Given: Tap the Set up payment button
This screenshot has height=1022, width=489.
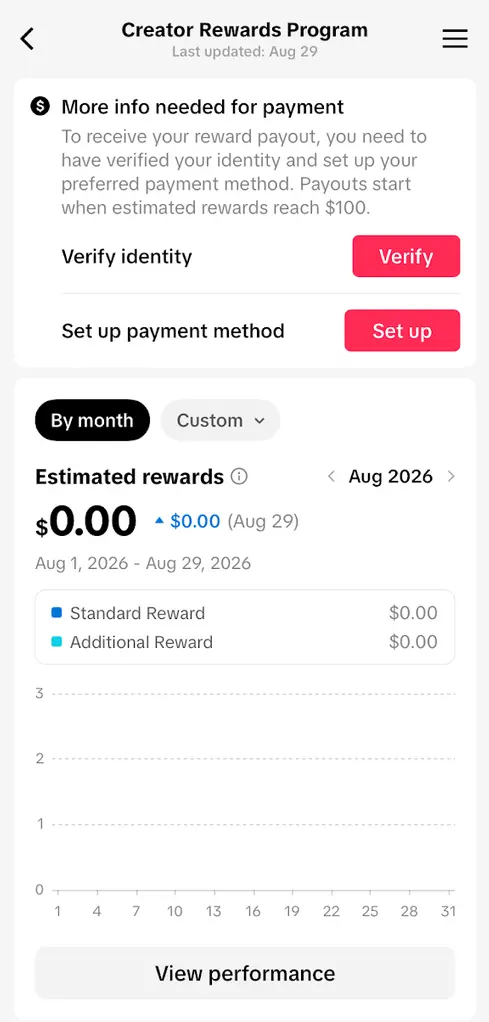Looking at the screenshot, I should pyautogui.click(x=402, y=330).
